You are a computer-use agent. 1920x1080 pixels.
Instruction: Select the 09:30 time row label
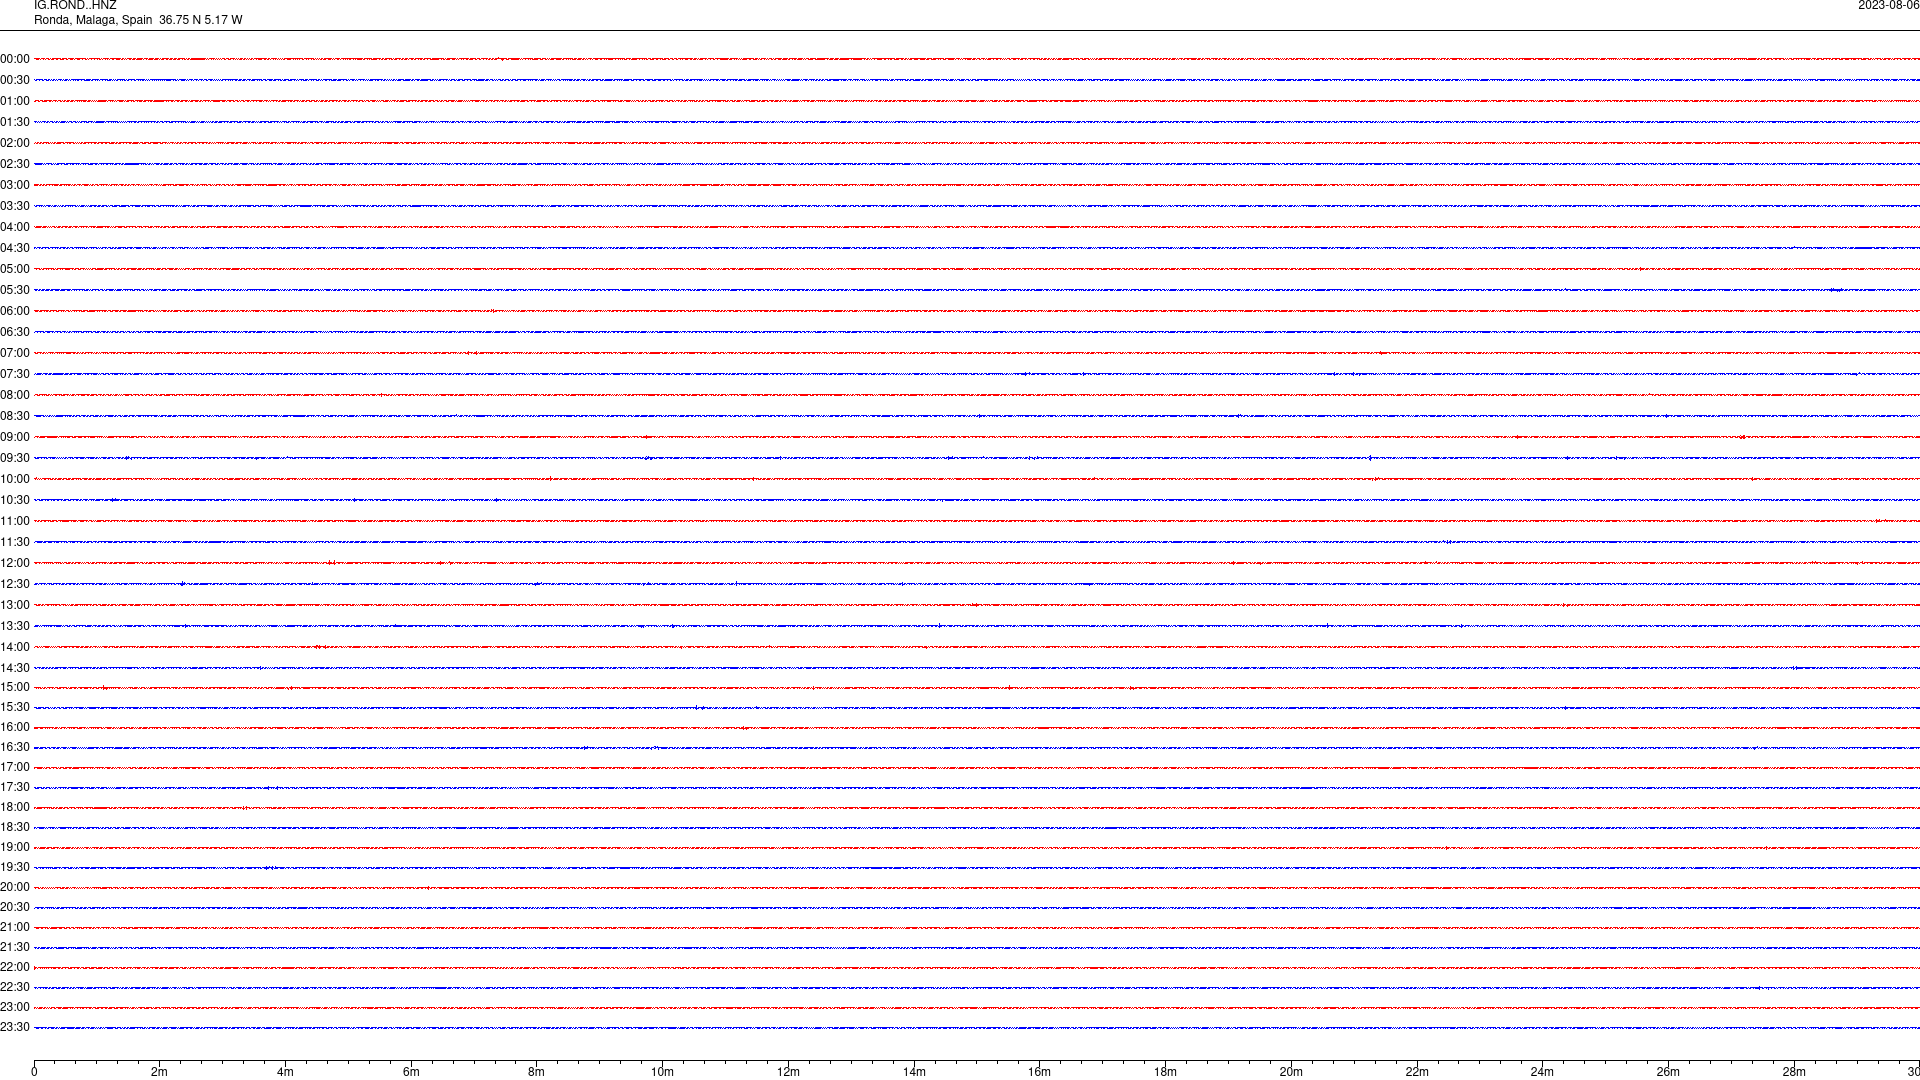[x=15, y=458]
